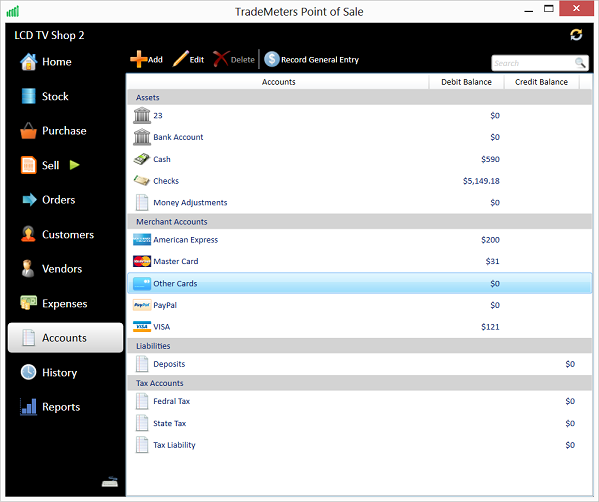The width and height of the screenshot is (599, 502).
Task: Click the Assets group header
Action: 359,97
